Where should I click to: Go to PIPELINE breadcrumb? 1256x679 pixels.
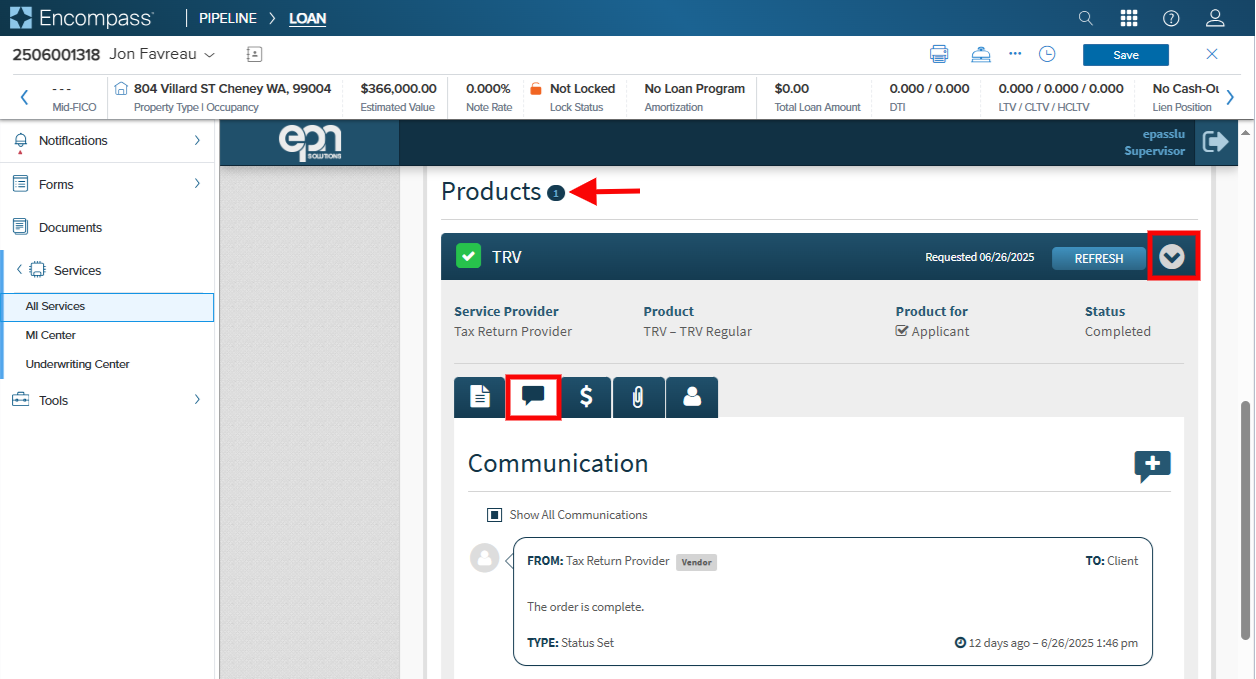(x=228, y=18)
